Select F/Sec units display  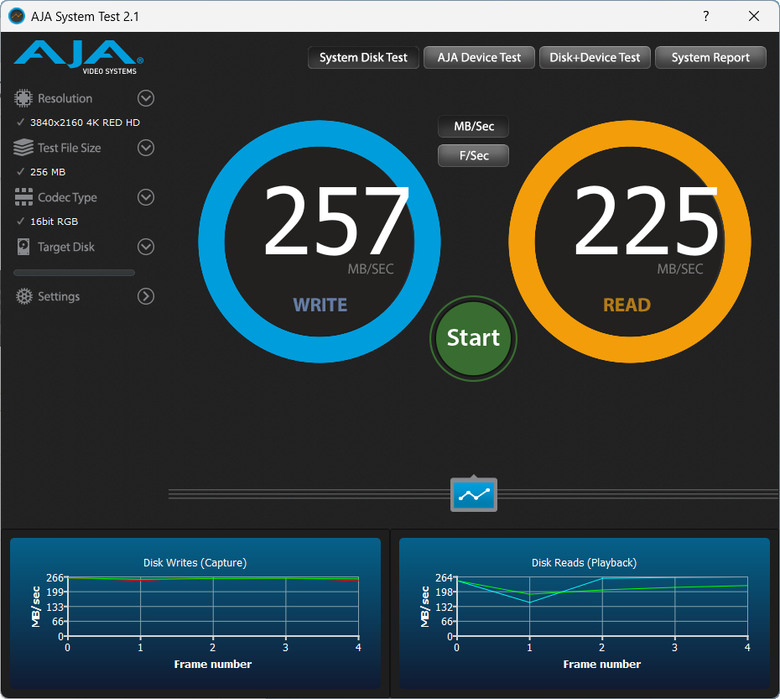(x=474, y=156)
